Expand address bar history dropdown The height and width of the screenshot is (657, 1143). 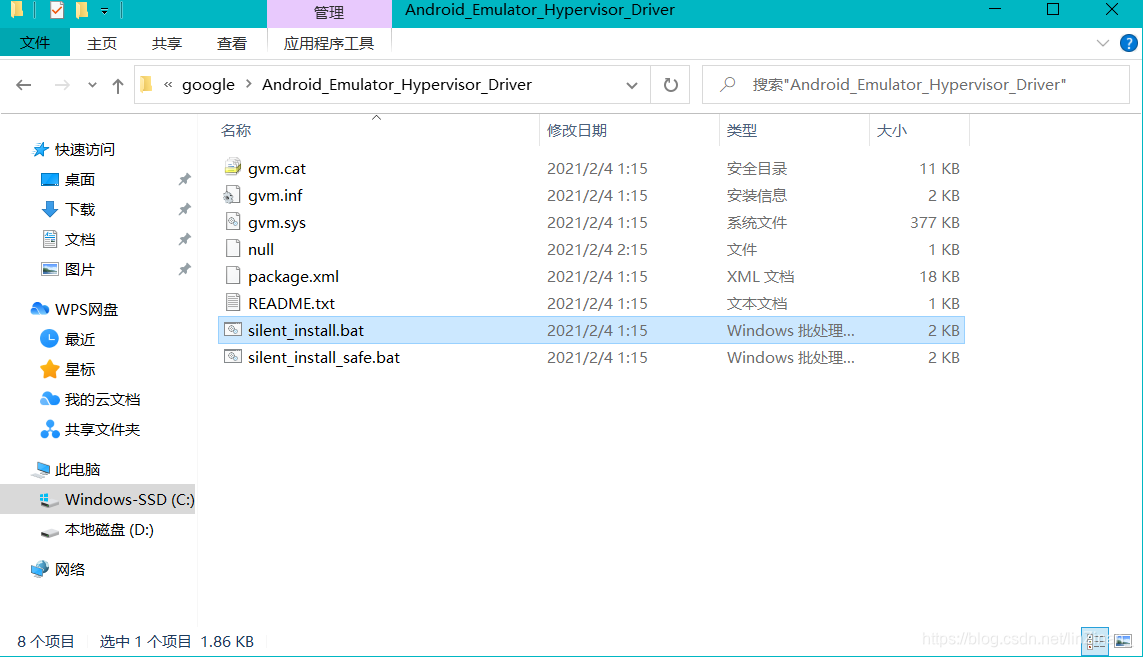point(632,85)
